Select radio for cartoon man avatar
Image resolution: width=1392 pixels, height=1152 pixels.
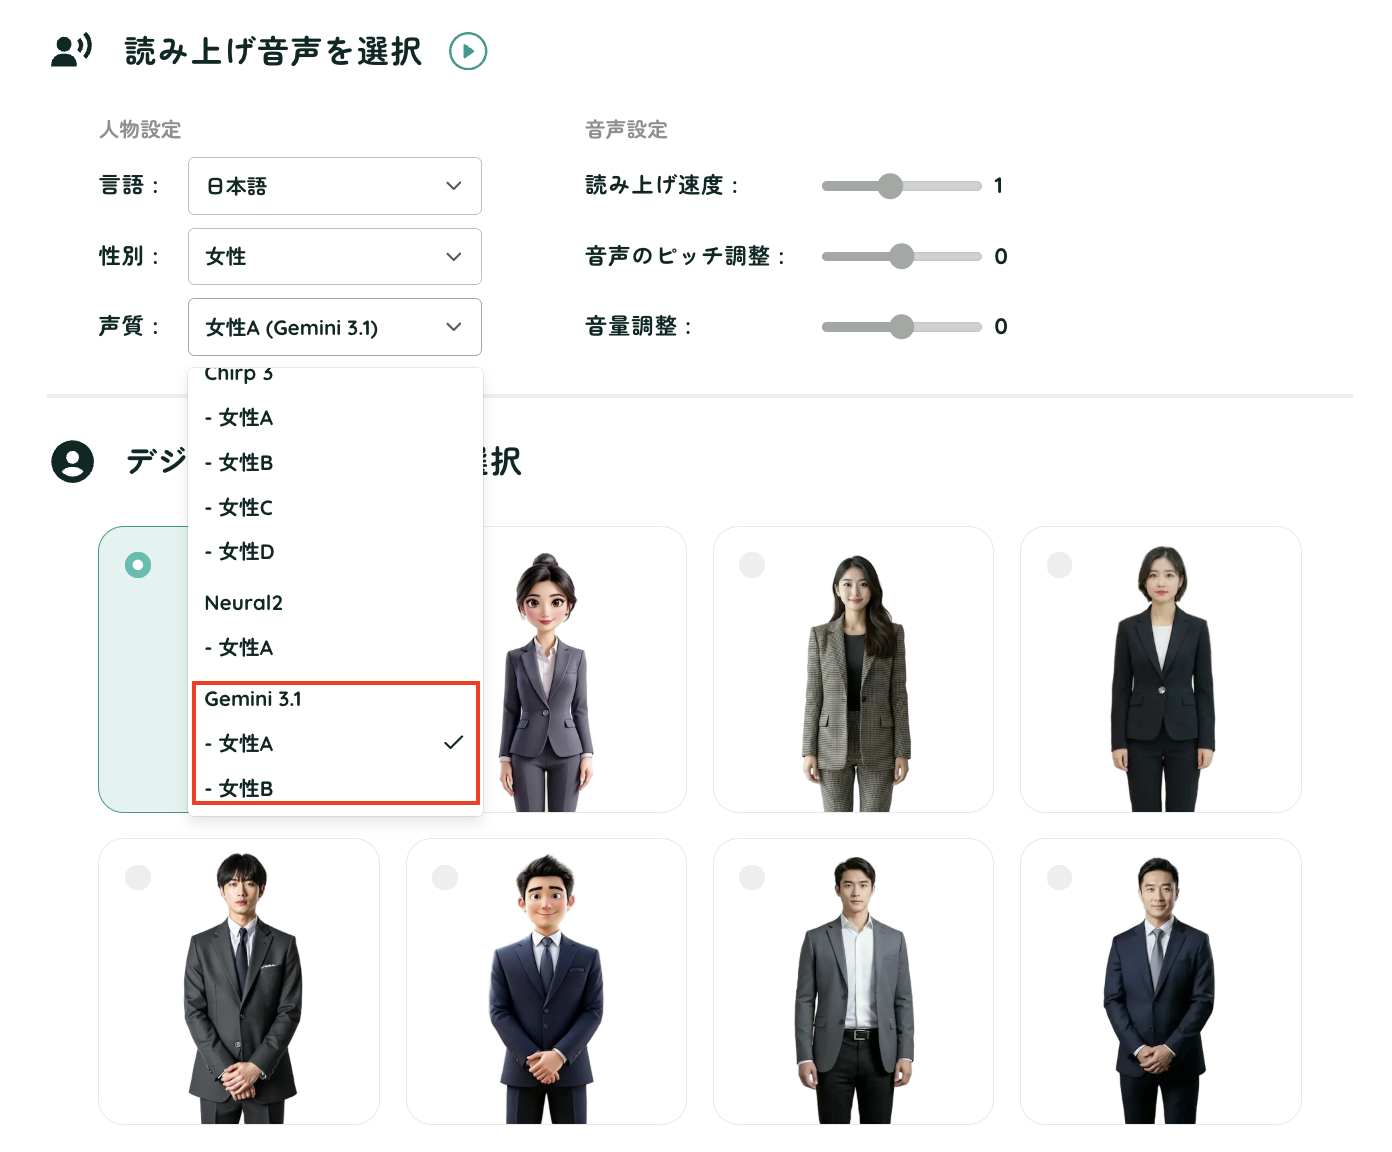point(445,877)
